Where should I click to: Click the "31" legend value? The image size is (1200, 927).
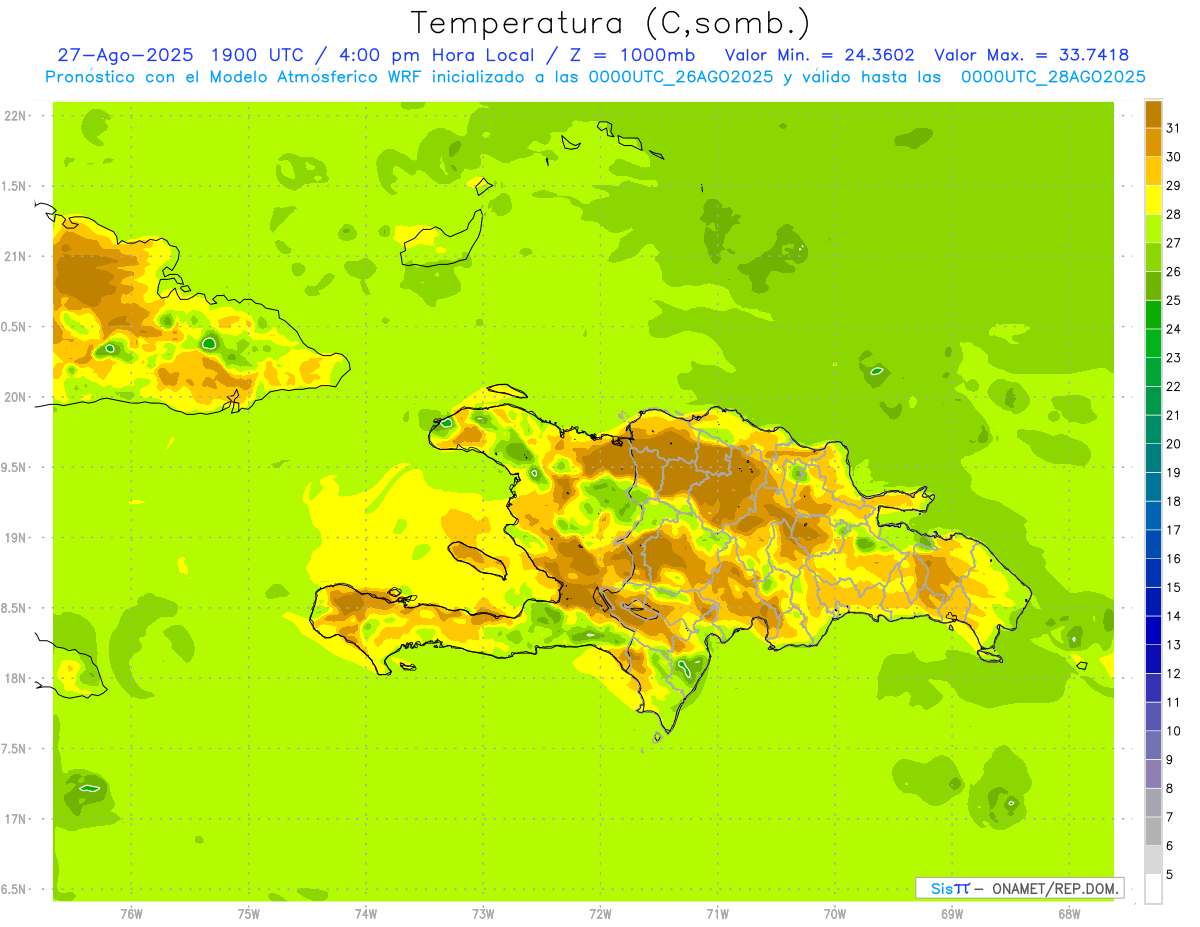click(x=1174, y=128)
